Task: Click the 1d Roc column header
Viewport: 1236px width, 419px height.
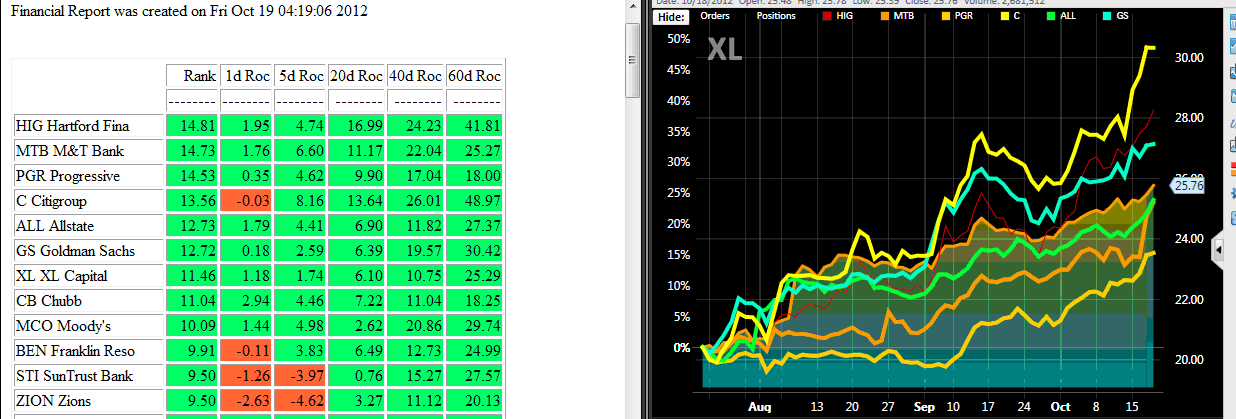Action: [246, 75]
